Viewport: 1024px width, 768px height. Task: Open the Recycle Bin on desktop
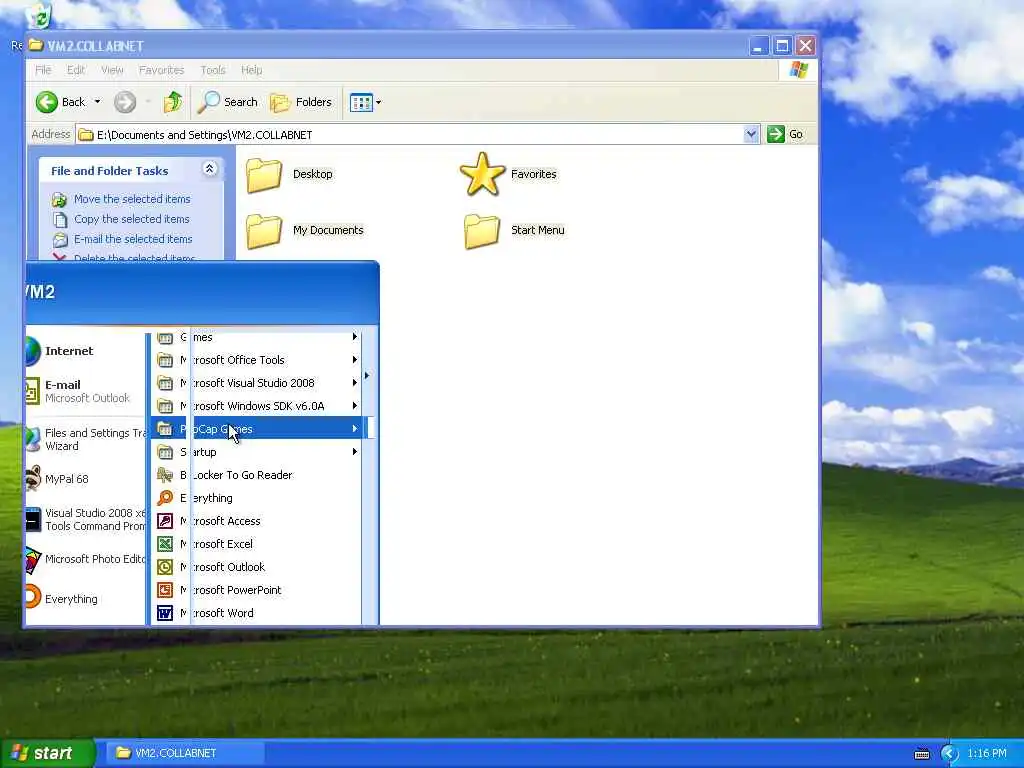pyautogui.click(x=40, y=16)
